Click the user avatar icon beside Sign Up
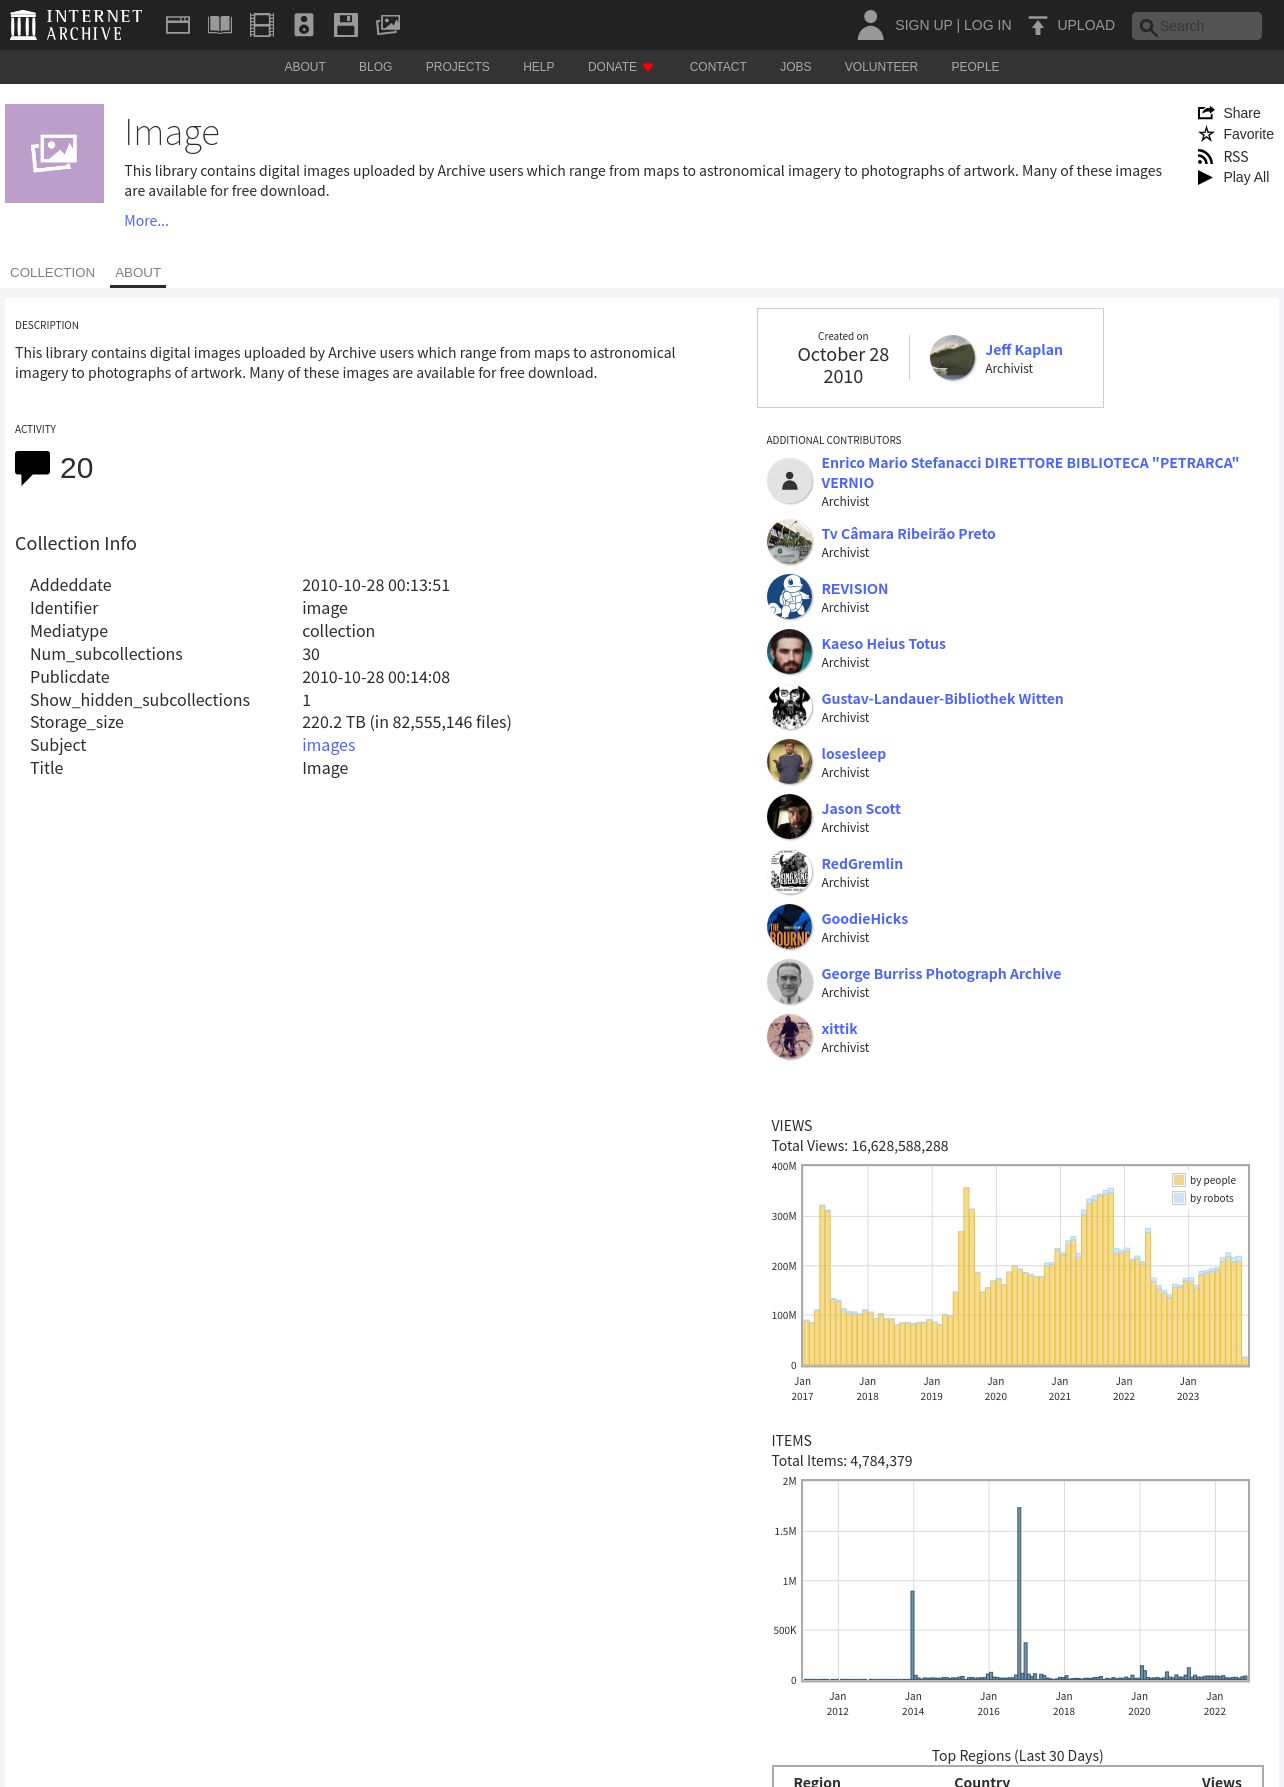 click(871, 25)
